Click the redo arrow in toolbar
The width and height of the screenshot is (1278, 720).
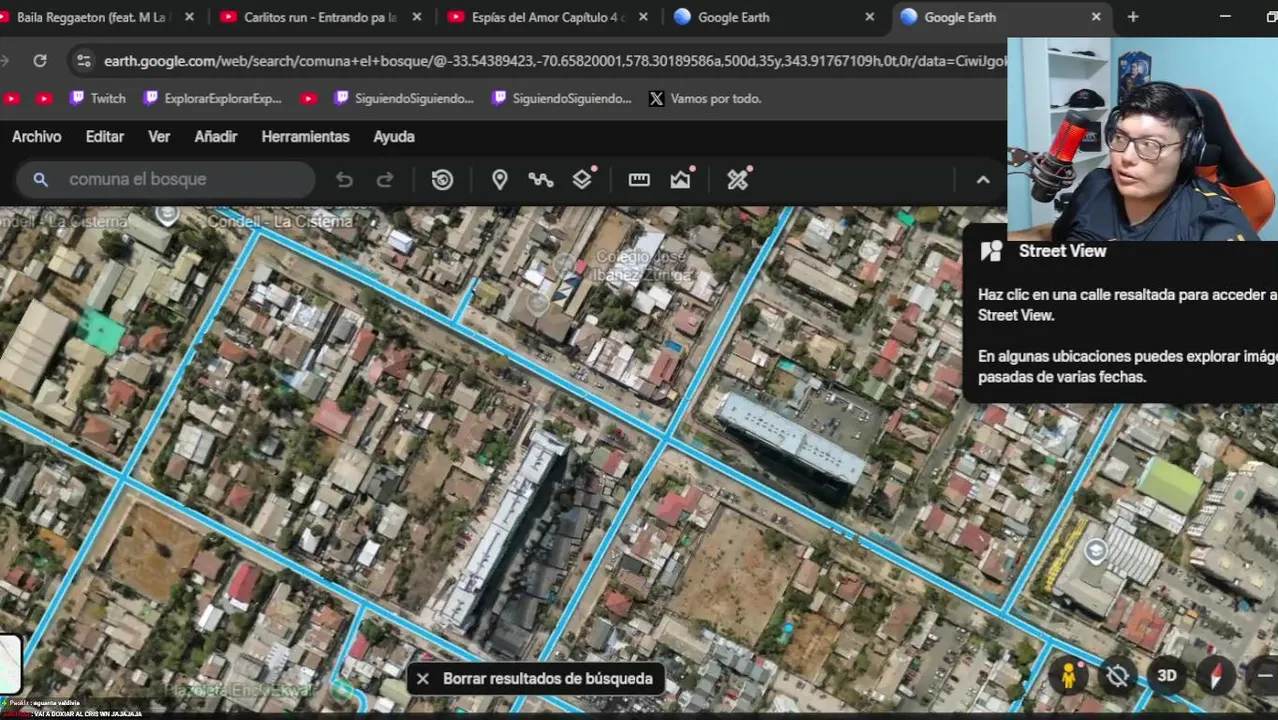[385, 179]
